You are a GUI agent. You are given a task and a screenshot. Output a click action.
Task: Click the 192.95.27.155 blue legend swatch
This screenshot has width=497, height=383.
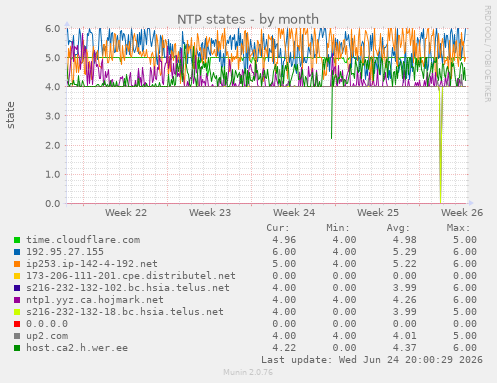tap(17, 252)
